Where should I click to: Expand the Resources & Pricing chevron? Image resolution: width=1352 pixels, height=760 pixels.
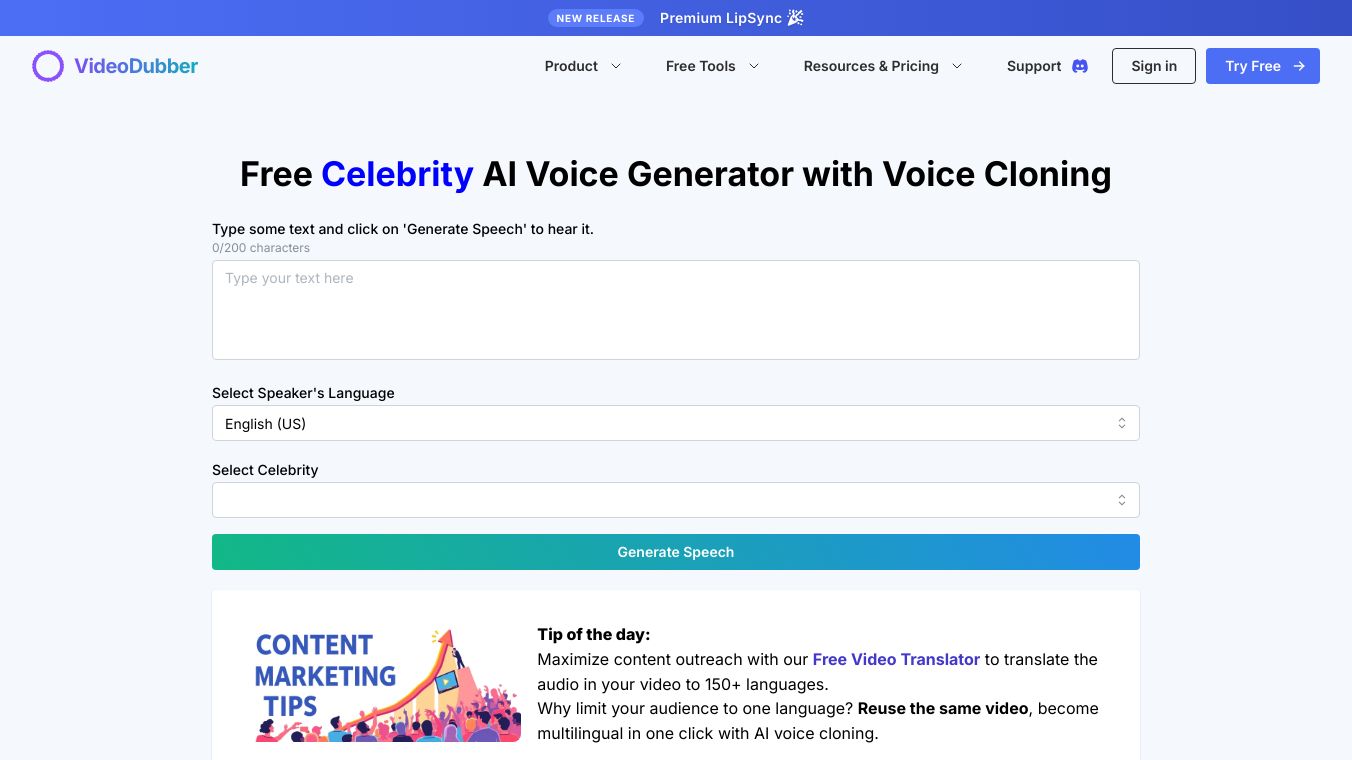957,66
